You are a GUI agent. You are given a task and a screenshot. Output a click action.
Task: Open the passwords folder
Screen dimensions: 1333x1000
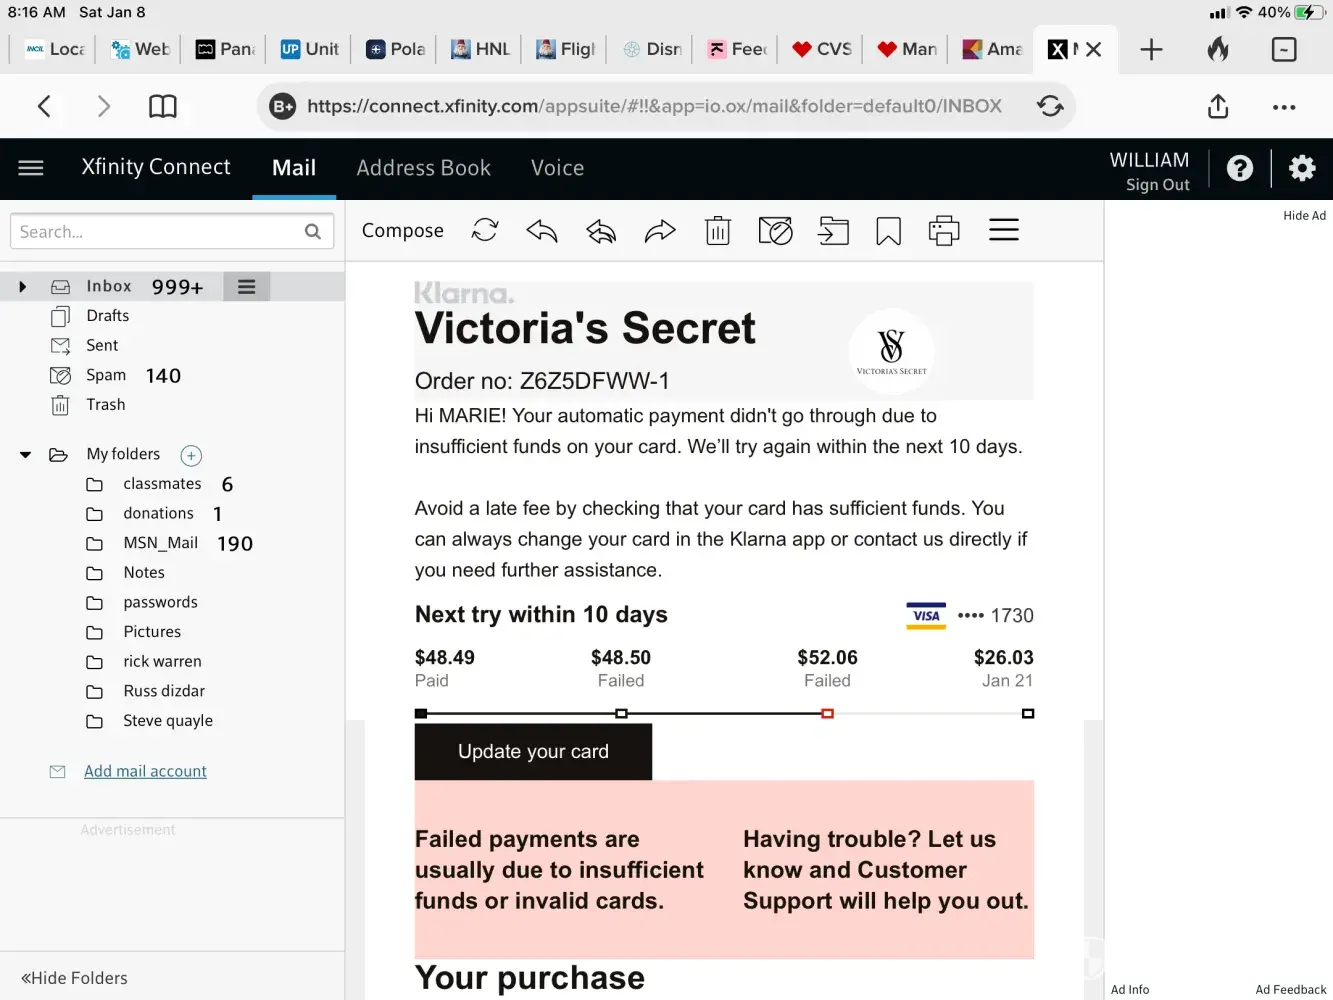click(160, 602)
